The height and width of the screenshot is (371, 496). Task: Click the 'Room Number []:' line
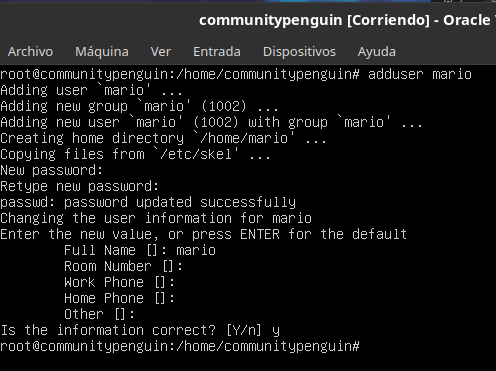[123, 266]
